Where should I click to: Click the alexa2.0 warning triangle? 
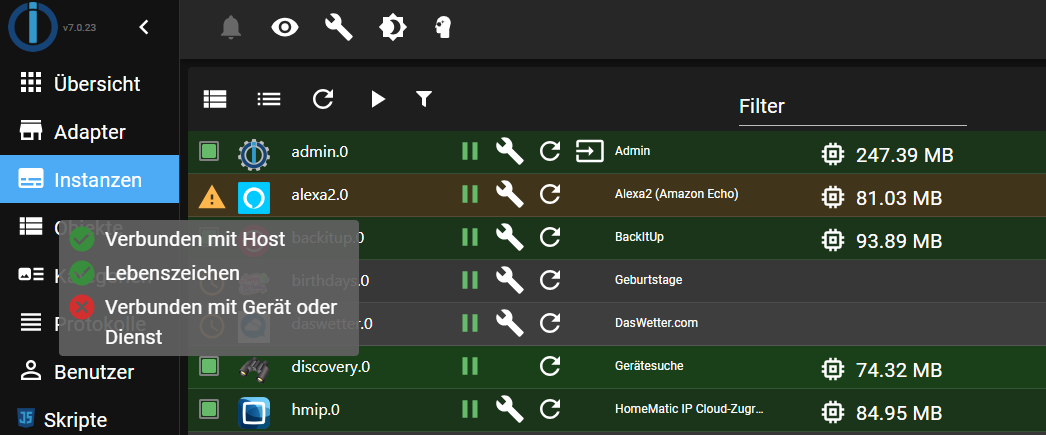(211, 197)
